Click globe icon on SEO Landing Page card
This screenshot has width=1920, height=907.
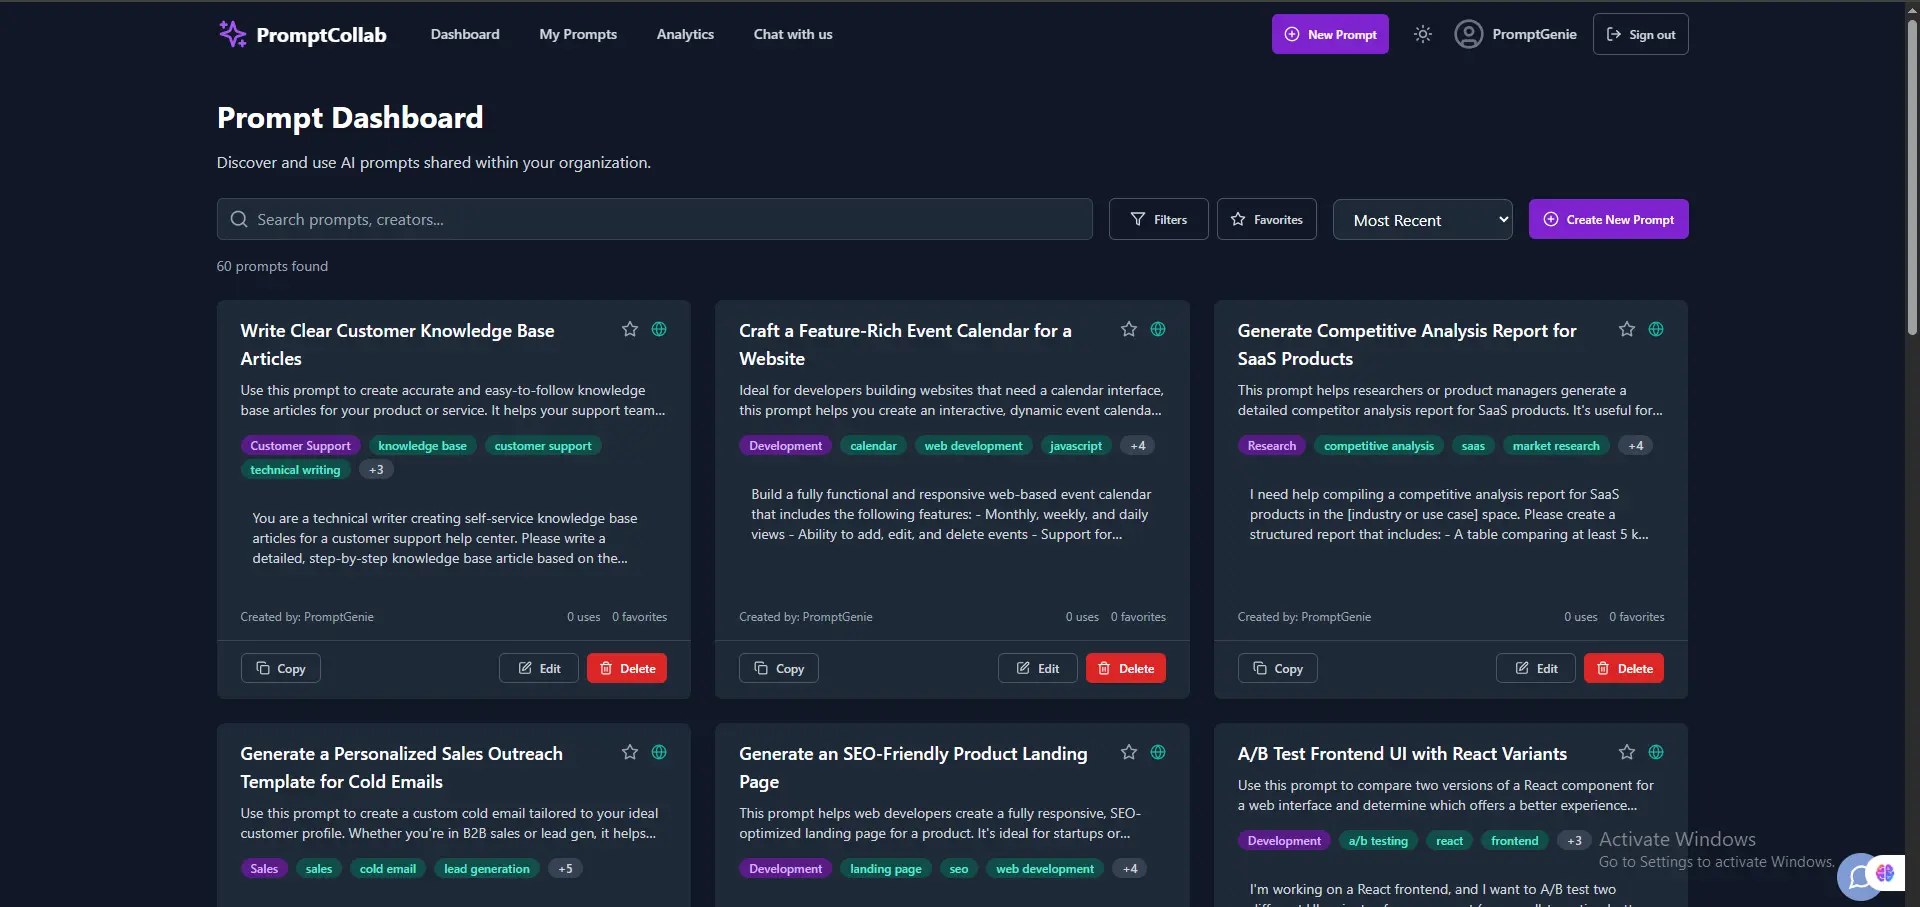point(1158,752)
